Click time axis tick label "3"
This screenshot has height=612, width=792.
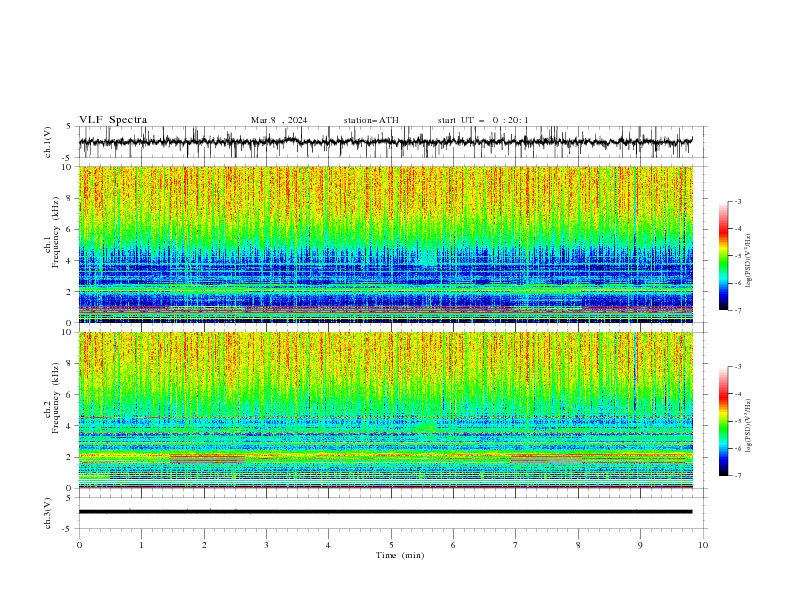click(266, 545)
